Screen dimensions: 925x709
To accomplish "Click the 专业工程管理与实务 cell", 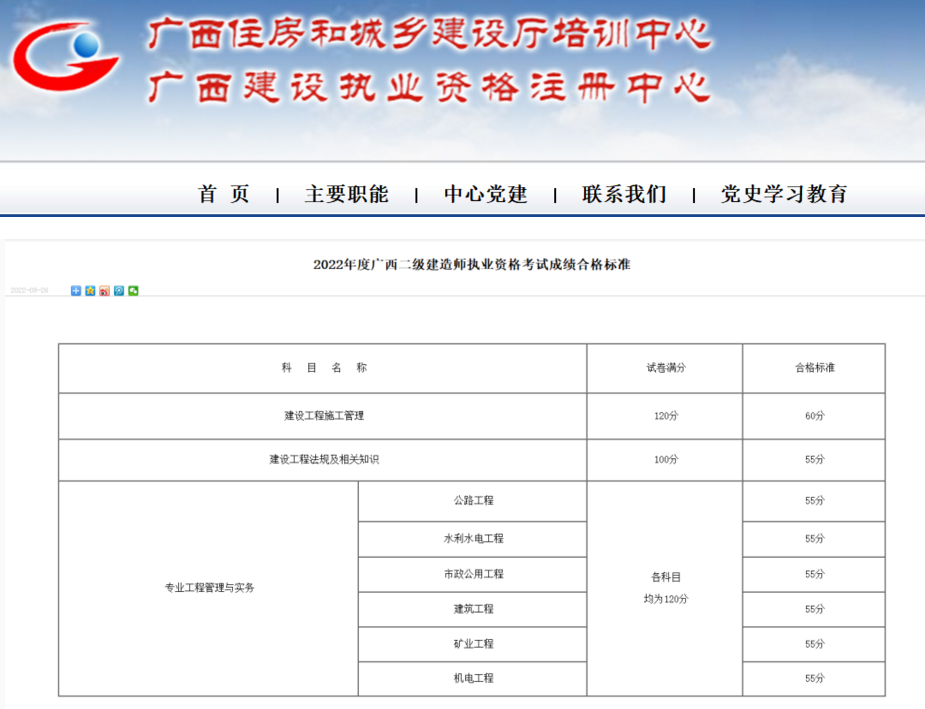I will coord(209,588).
